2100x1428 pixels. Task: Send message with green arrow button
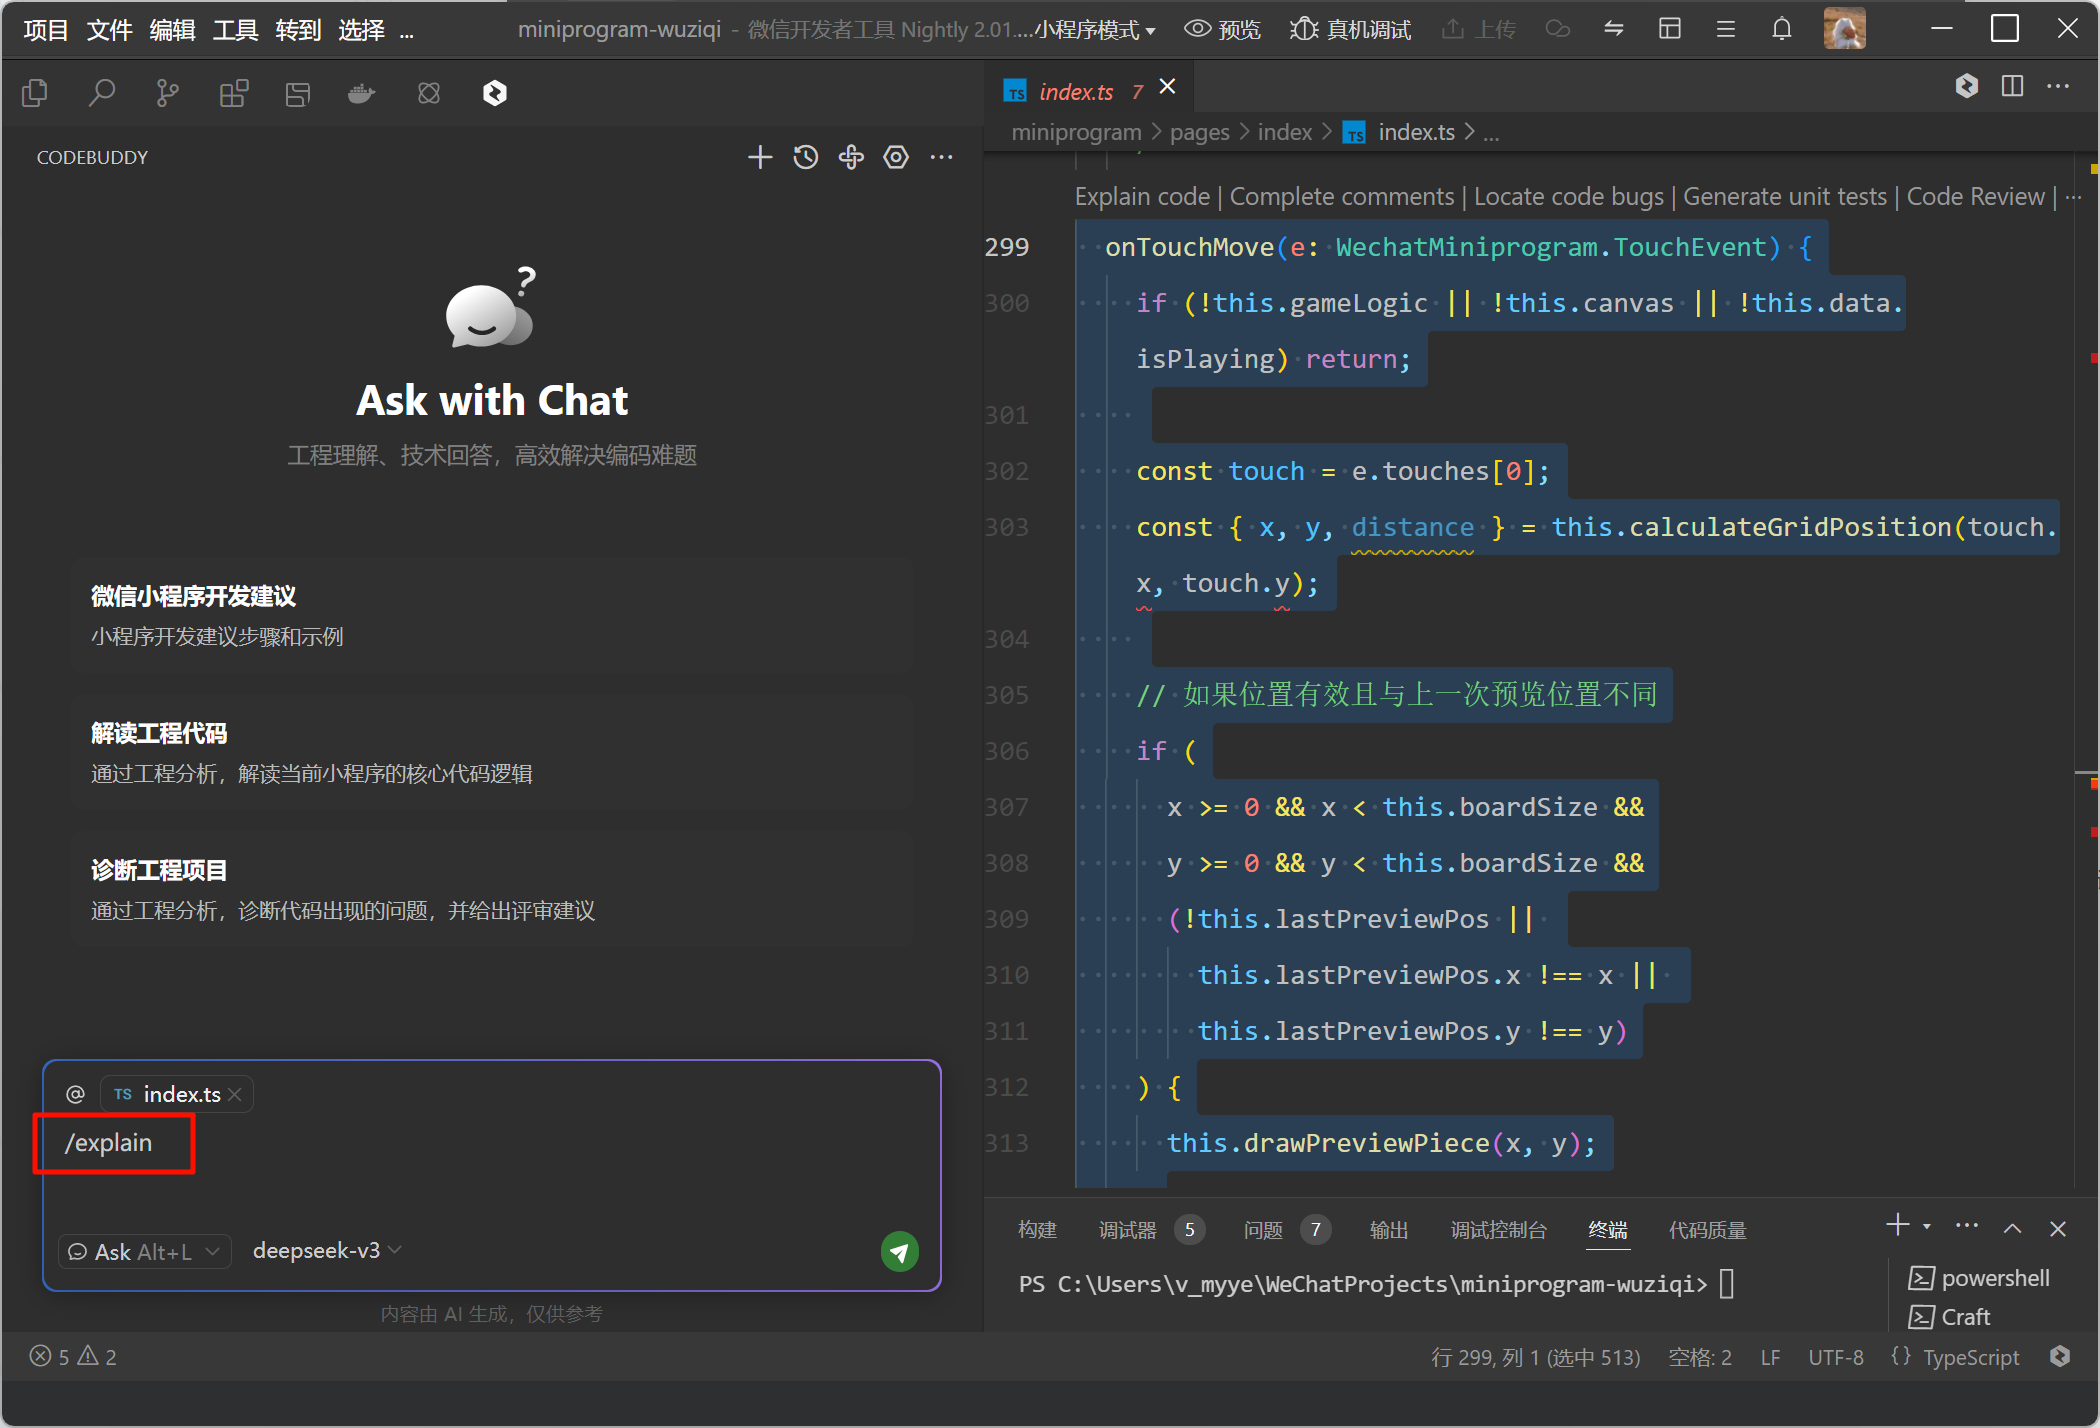pyautogui.click(x=899, y=1251)
